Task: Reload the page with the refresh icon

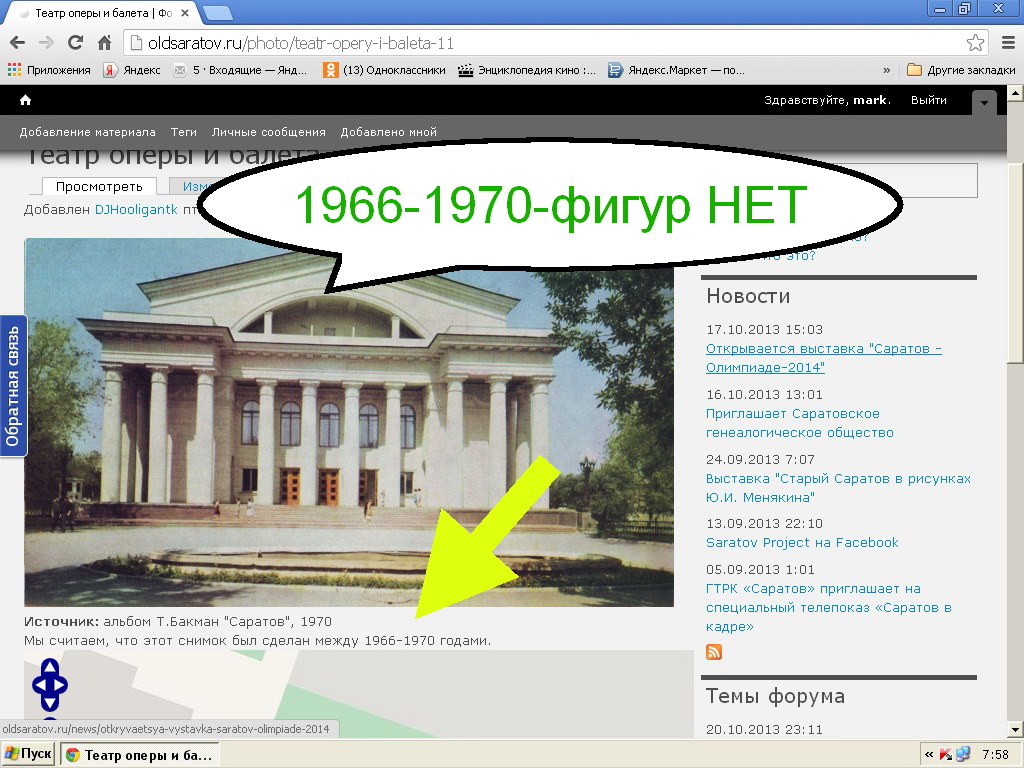Action: (x=75, y=43)
